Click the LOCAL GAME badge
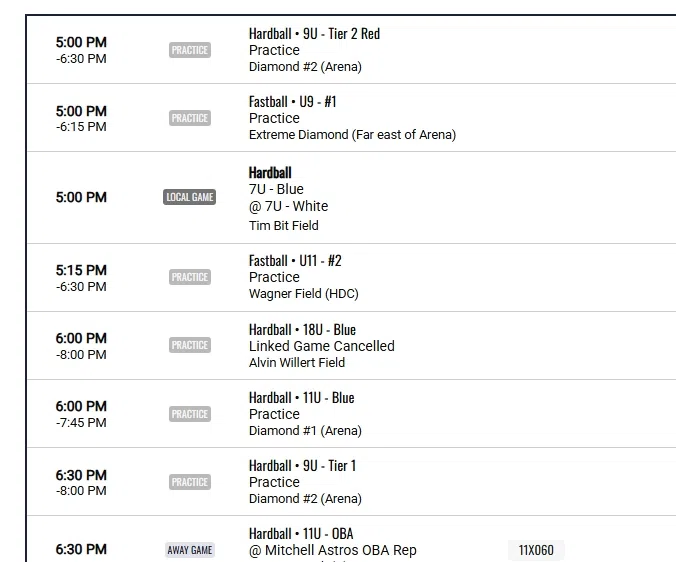676x562 pixels. (x=189, y=197)
